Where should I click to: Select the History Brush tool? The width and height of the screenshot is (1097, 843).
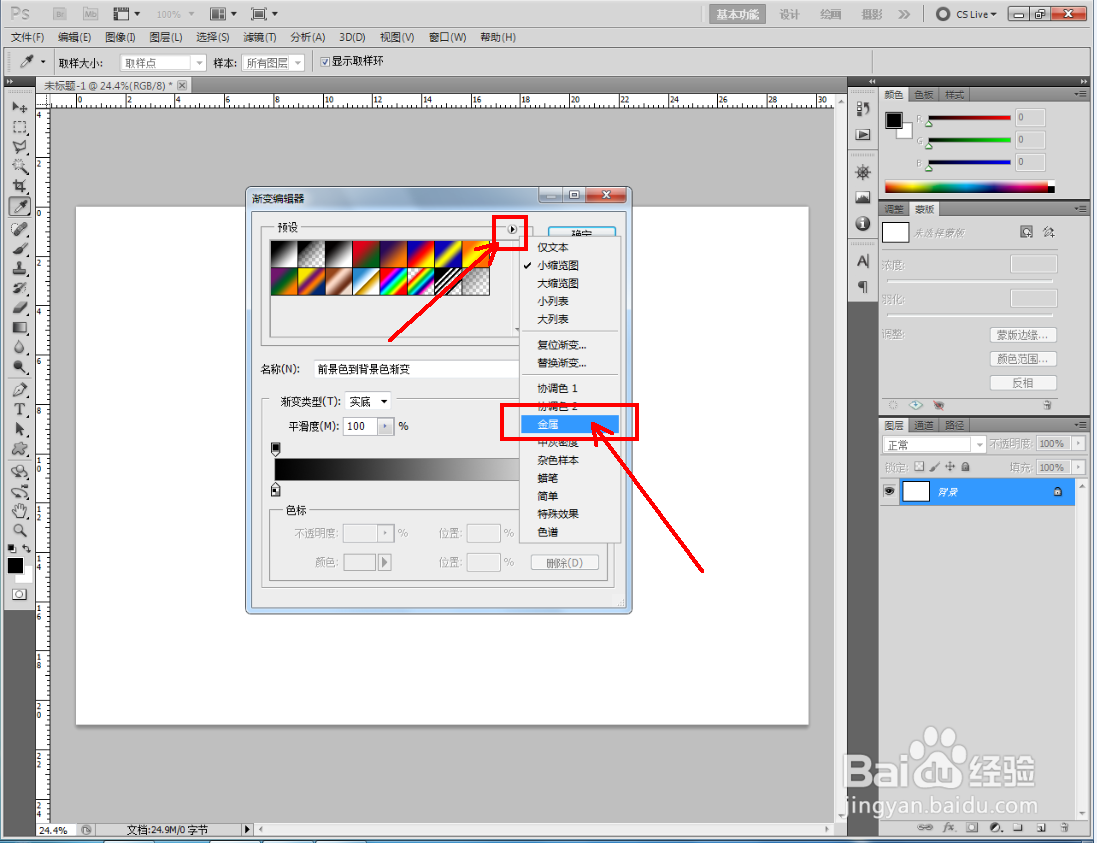pyautogui.click(x=20, y=288)
